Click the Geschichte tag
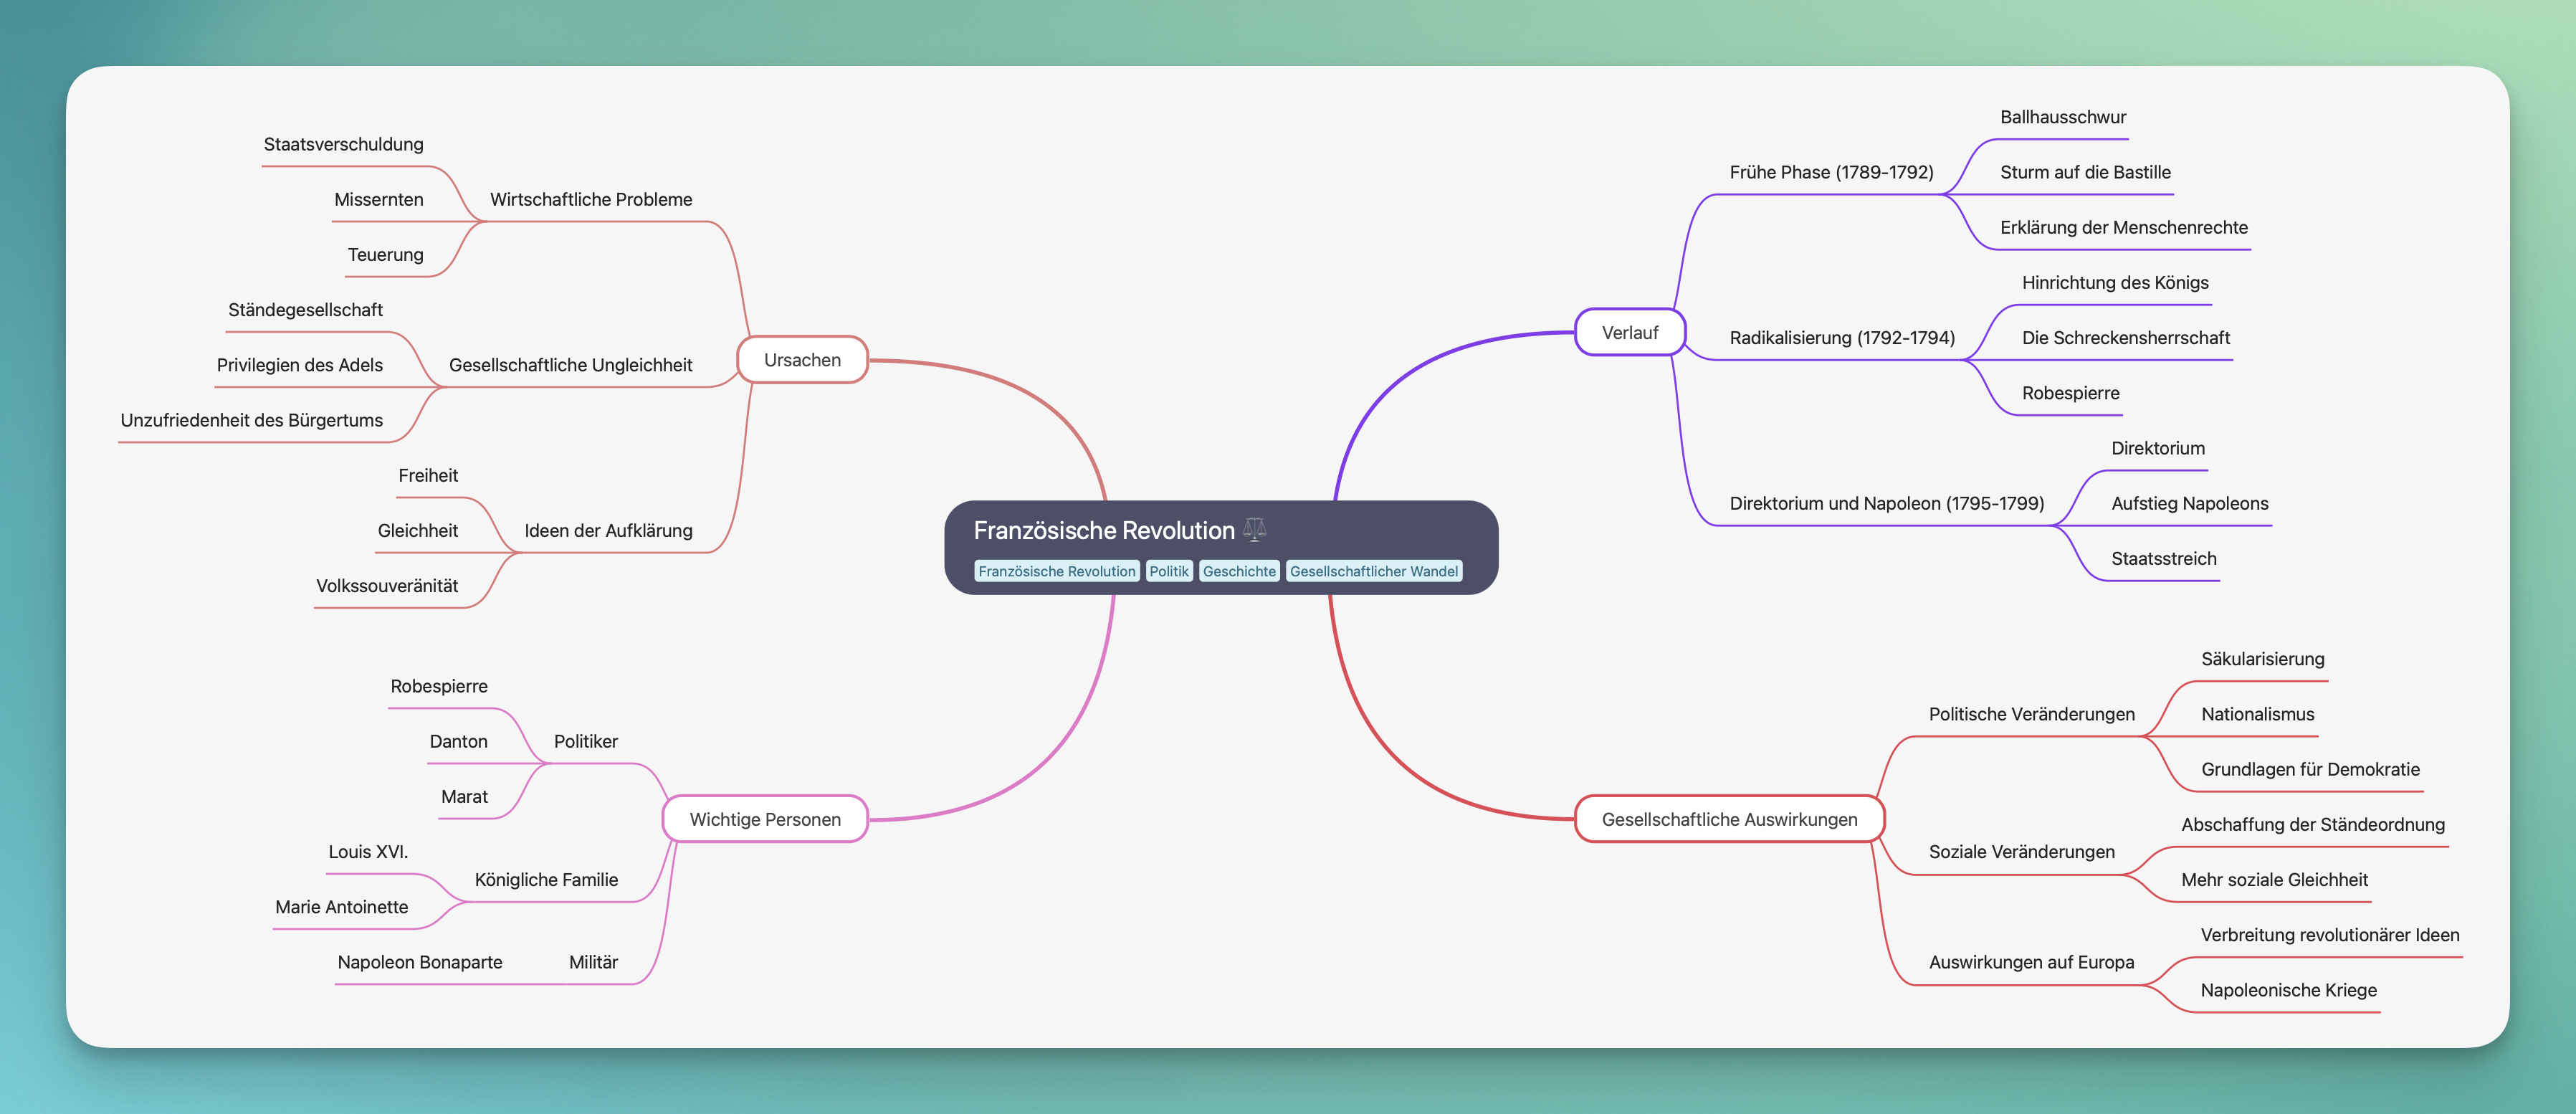2576x1114 pixels. coord(1239,571)
